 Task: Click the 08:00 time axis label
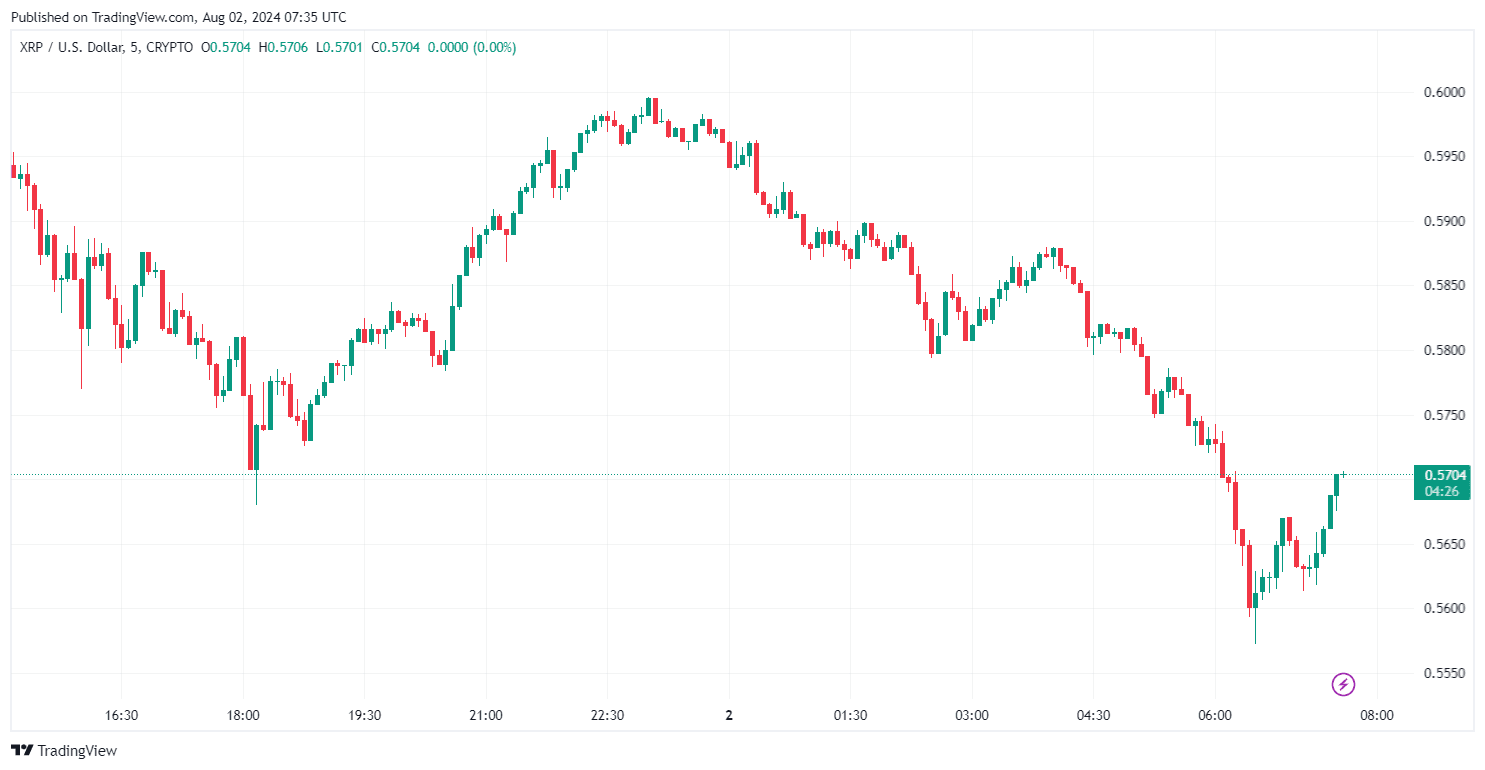pos(1377,715)
